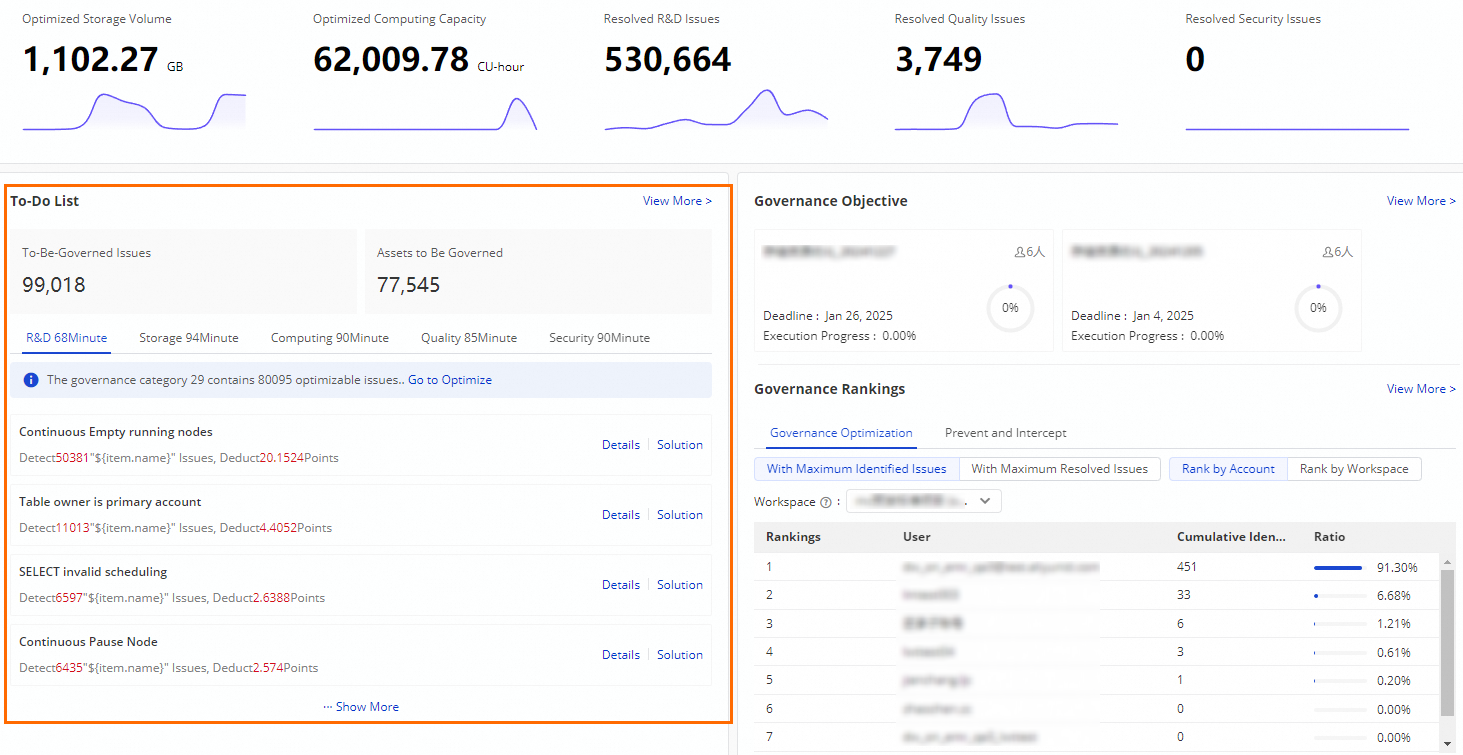
Task: Click the Optimized Storage Volume sparkline chart
Action: pos(134,112)
